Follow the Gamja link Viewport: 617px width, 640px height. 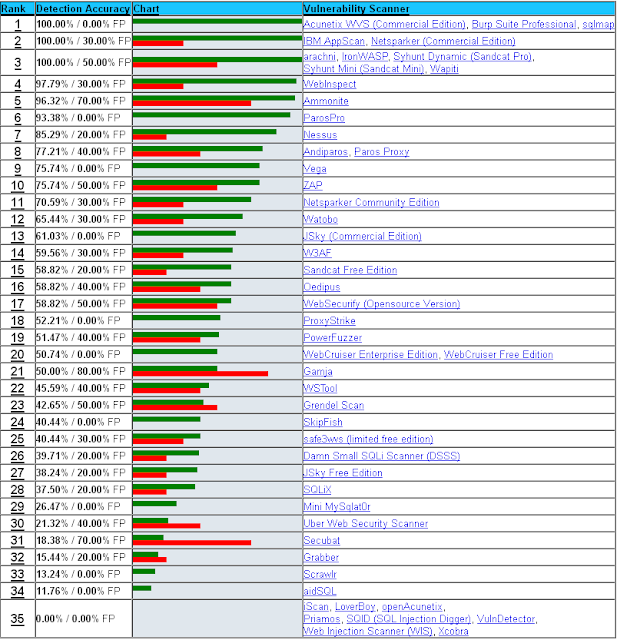click(318, 372)
